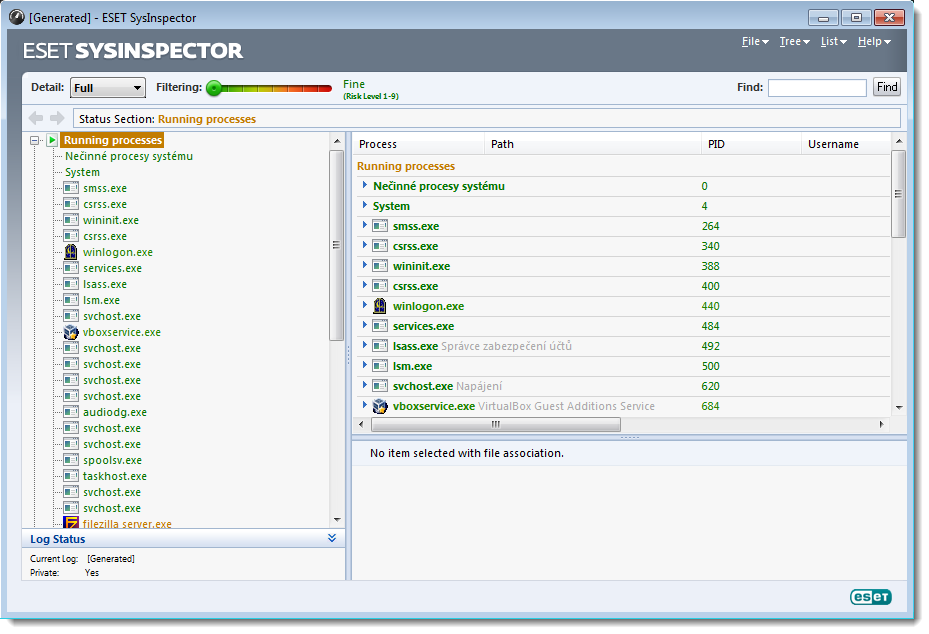Viewport: 929px width, 634px height.
Task: Click lsass.exe icon in process table
Action: point(380,346)
